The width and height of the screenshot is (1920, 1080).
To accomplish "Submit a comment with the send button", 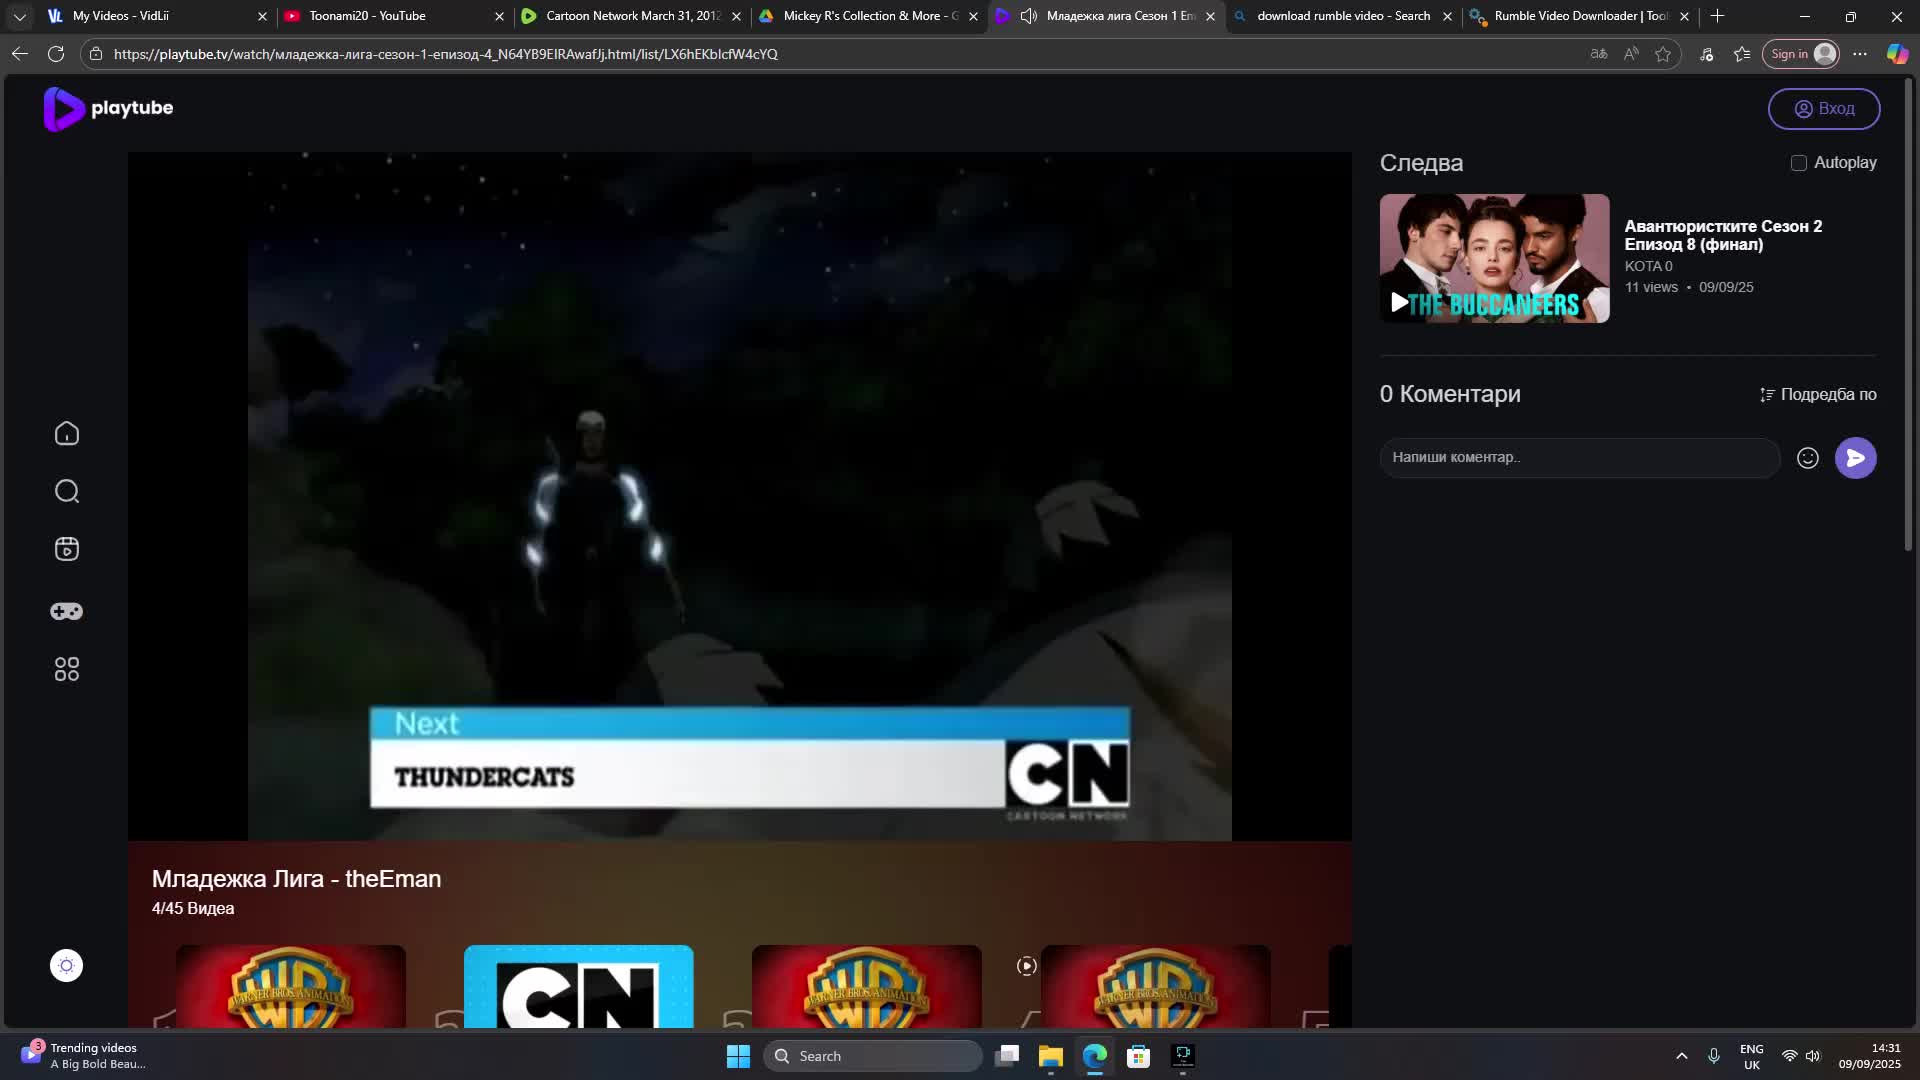I will pyautogui.click(x=1856, y=457).
